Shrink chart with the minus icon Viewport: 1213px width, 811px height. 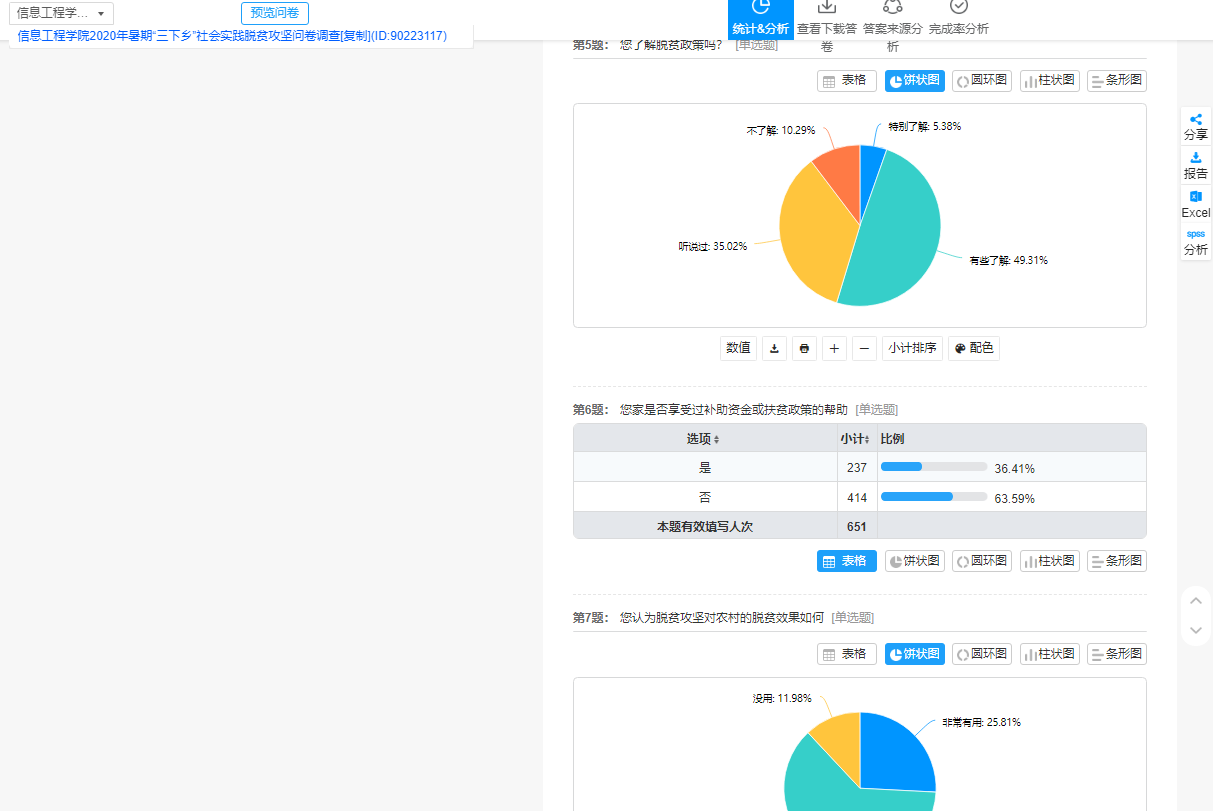point(865,348)
